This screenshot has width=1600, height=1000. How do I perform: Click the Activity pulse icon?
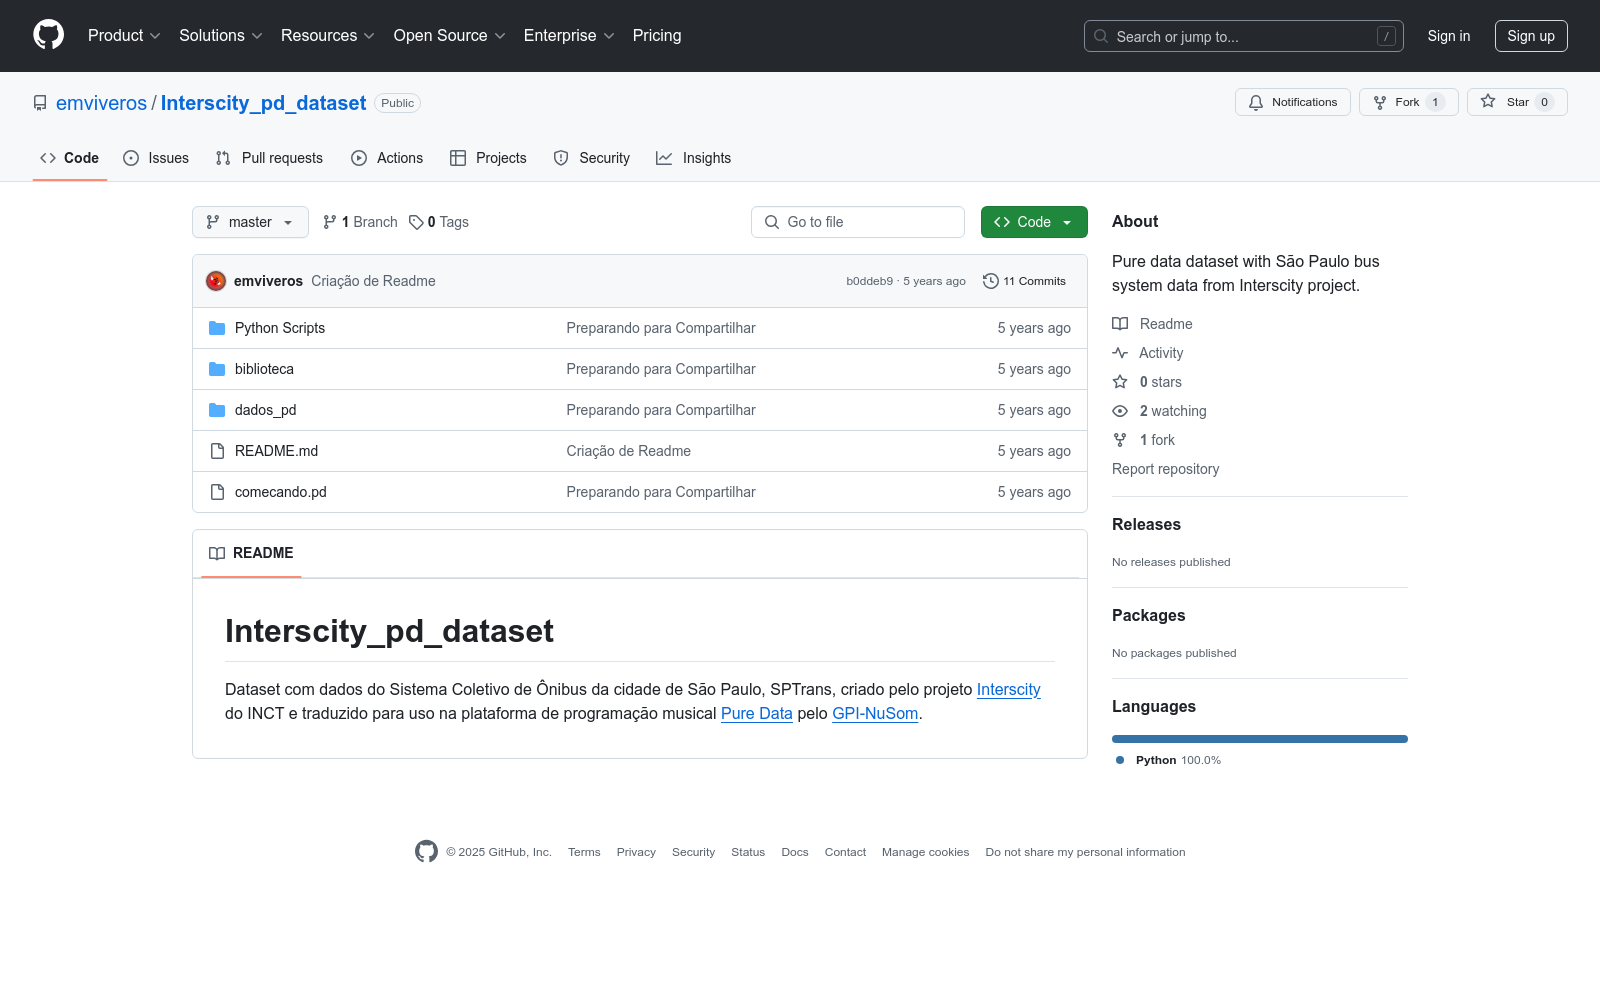(1120, 353)
